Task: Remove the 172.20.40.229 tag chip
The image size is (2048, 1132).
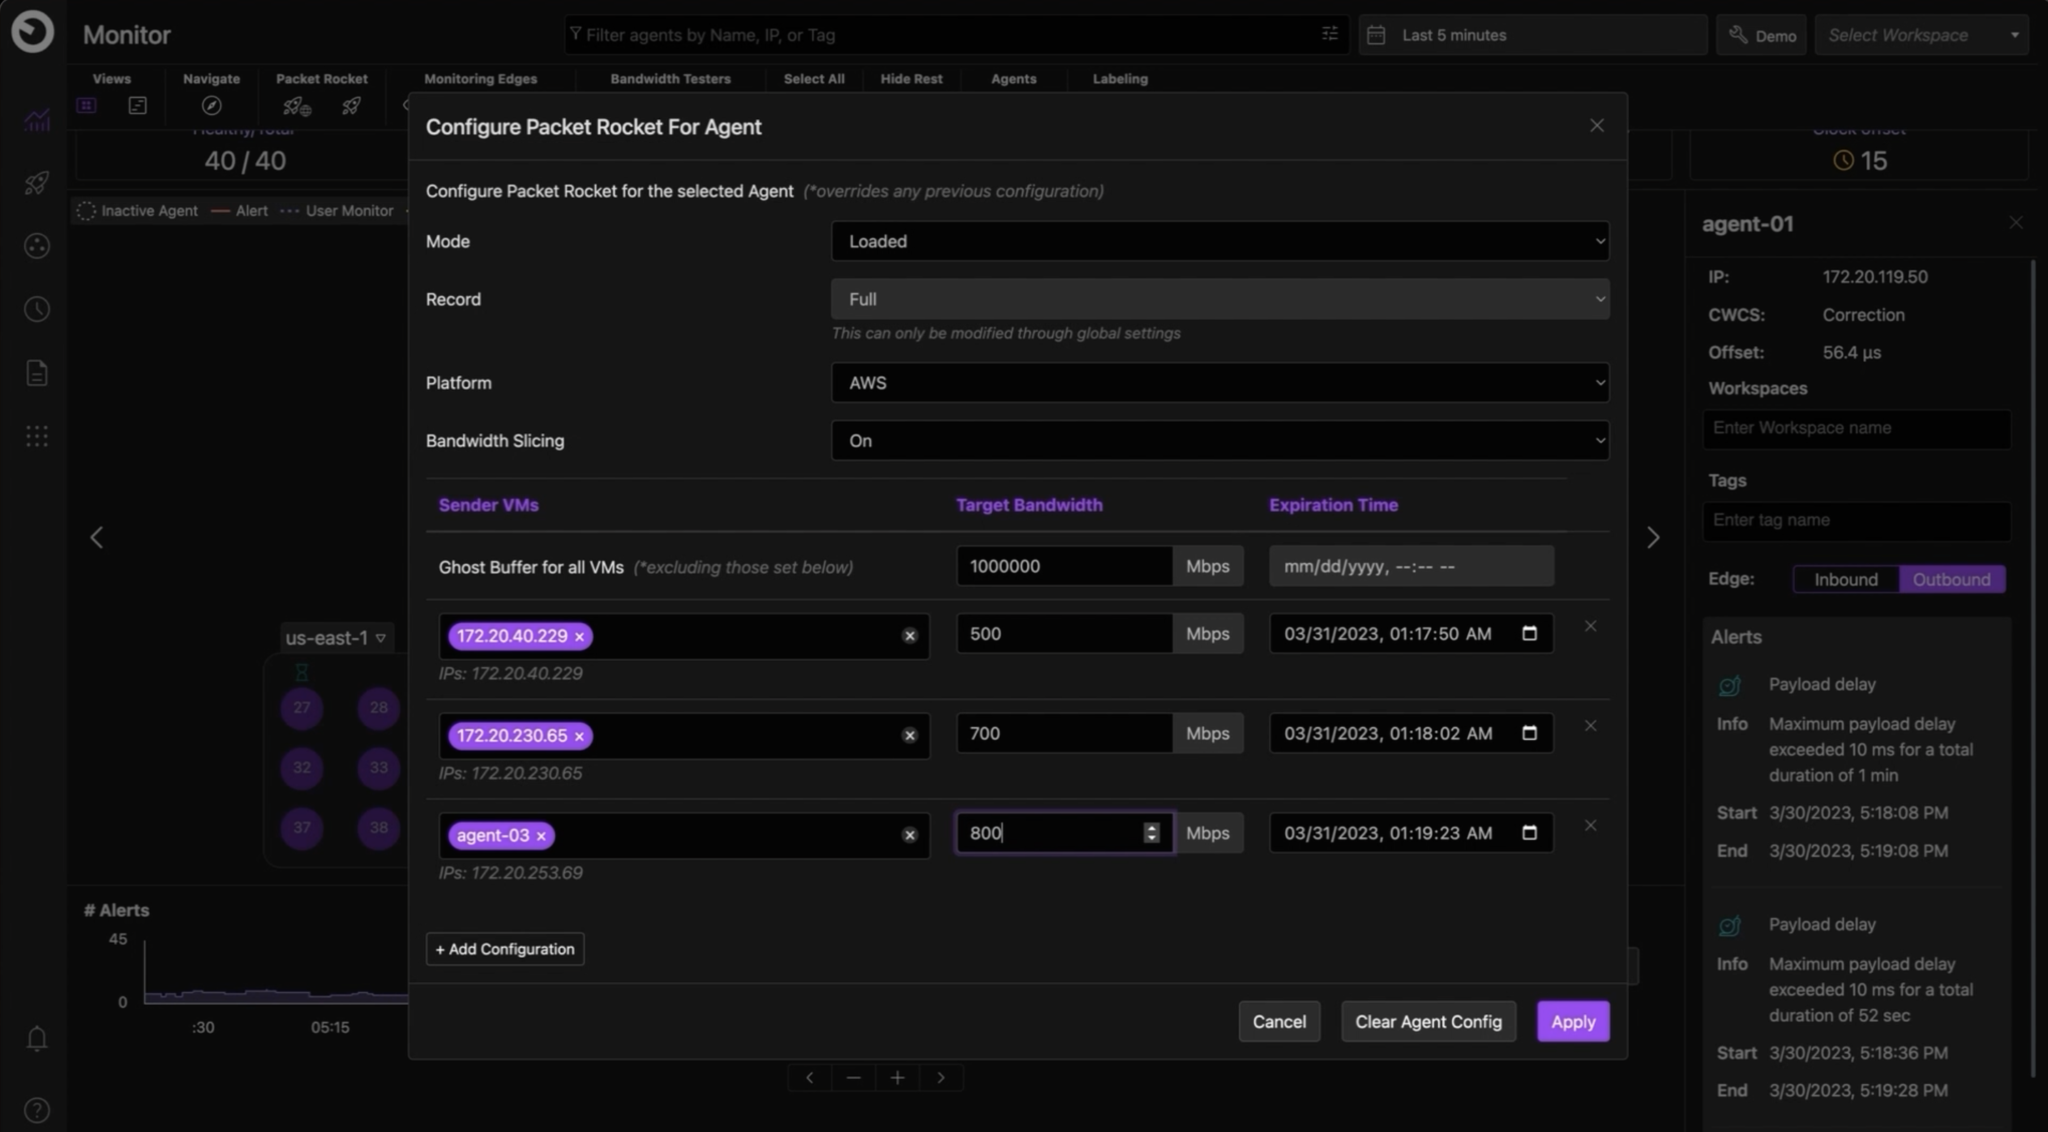Action: click(579, 636)
